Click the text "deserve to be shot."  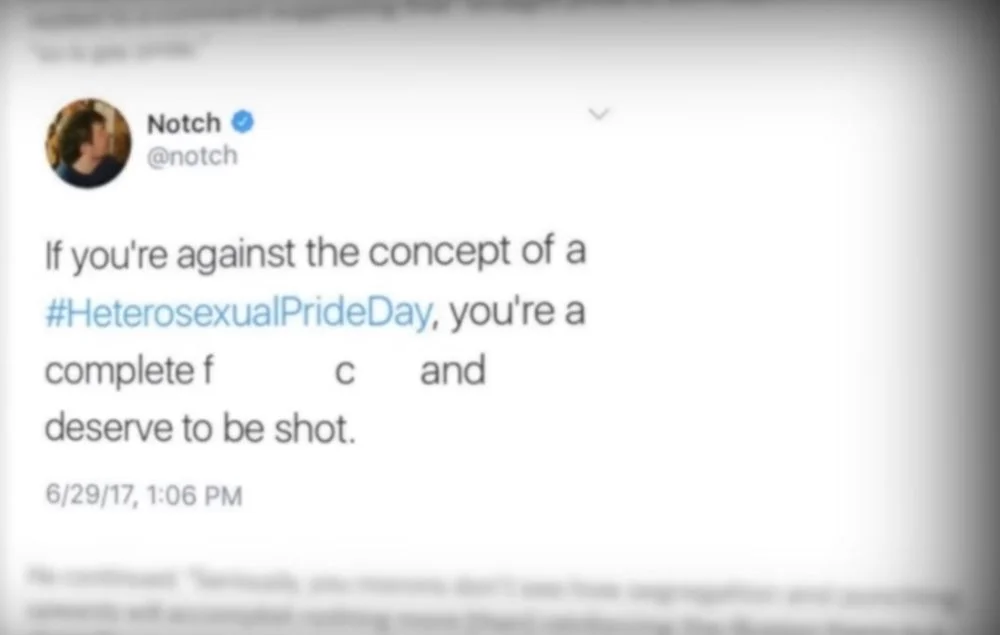[200, 429]
